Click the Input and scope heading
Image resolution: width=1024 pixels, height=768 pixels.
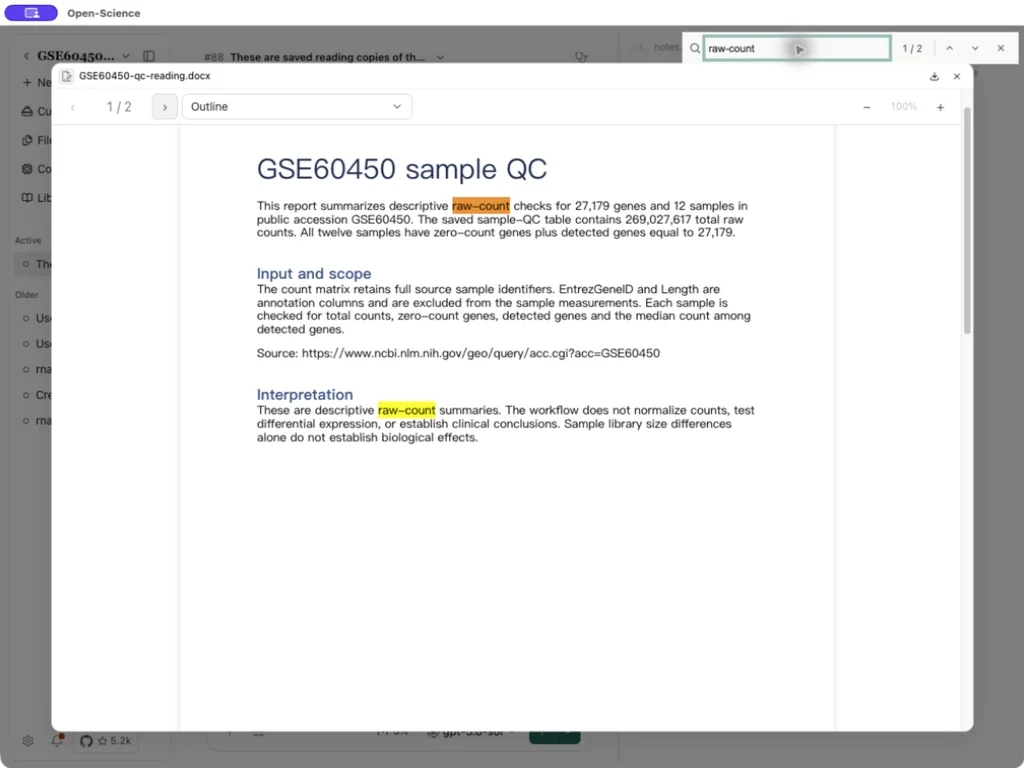point(313,274)
